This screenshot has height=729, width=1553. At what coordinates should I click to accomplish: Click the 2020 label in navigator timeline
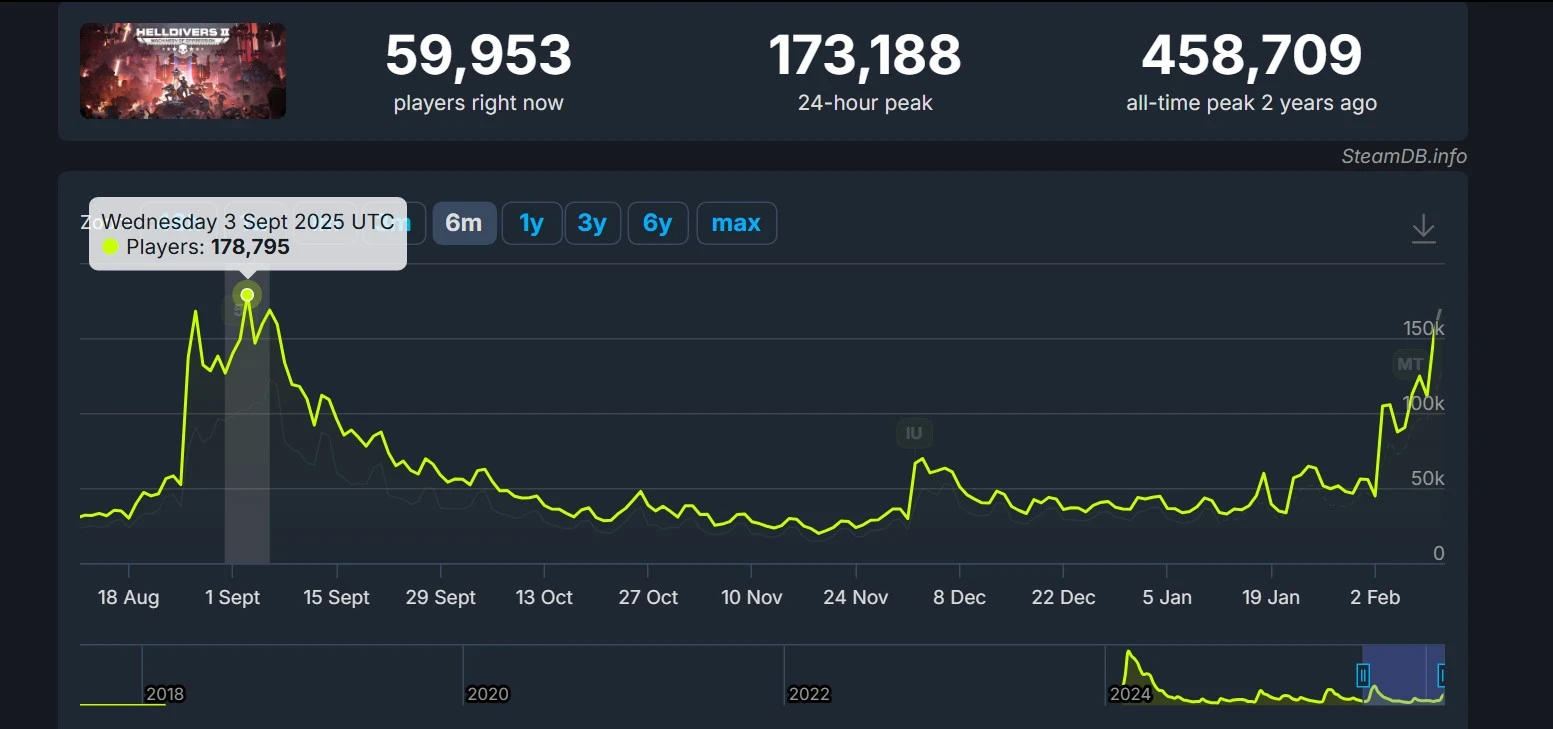tap(488, 694)
